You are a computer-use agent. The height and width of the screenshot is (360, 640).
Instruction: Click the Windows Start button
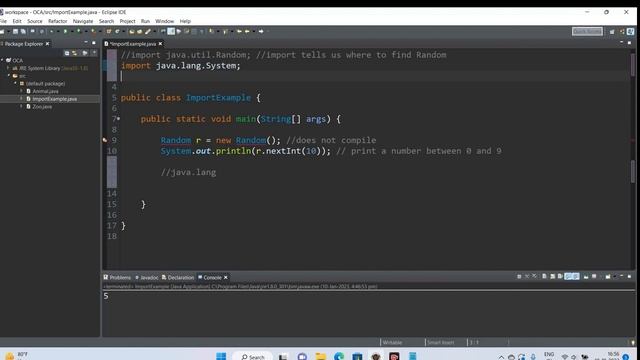click(x=221, y=356)
